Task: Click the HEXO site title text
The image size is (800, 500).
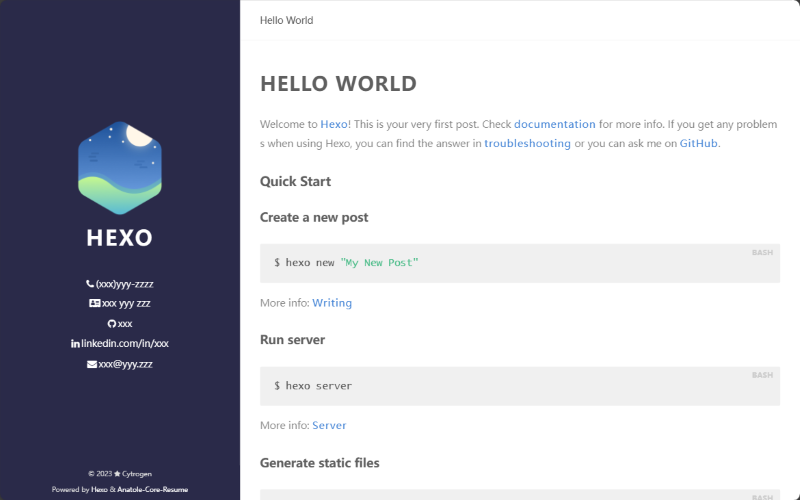Action: (120, 238)
